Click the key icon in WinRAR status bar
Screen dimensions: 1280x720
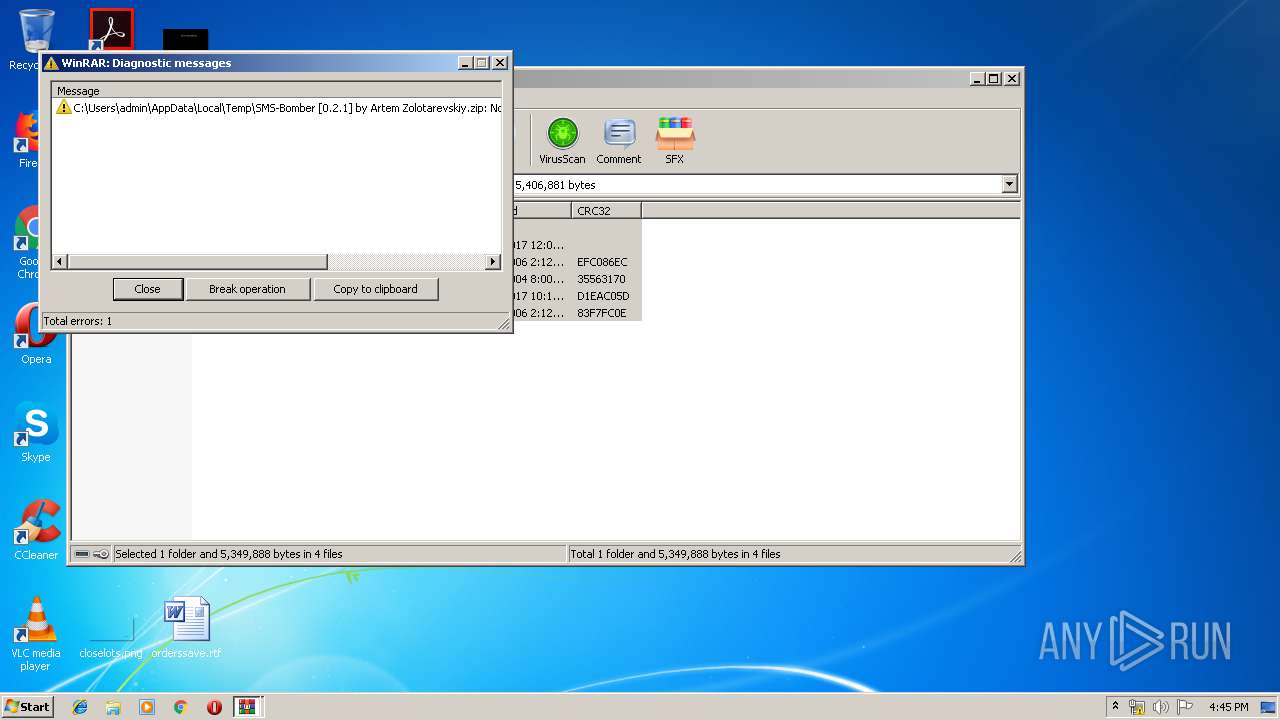[101, 554]
